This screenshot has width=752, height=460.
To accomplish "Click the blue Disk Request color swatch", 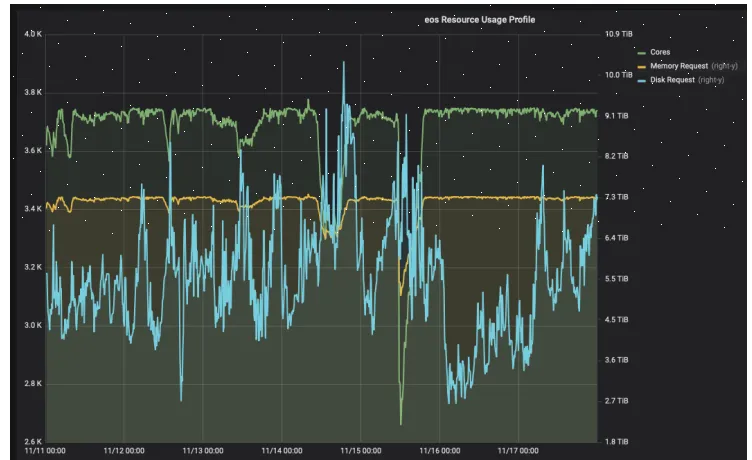I will click(642, 81).
